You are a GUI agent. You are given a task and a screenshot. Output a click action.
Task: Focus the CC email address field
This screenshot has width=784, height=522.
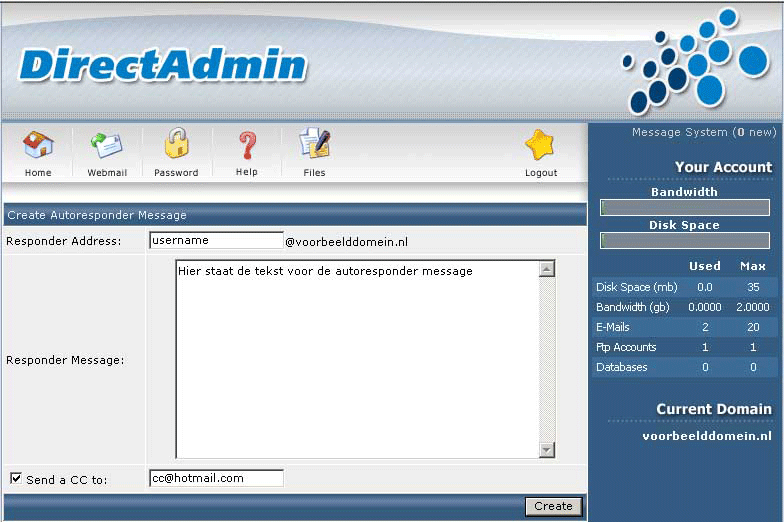216,478
